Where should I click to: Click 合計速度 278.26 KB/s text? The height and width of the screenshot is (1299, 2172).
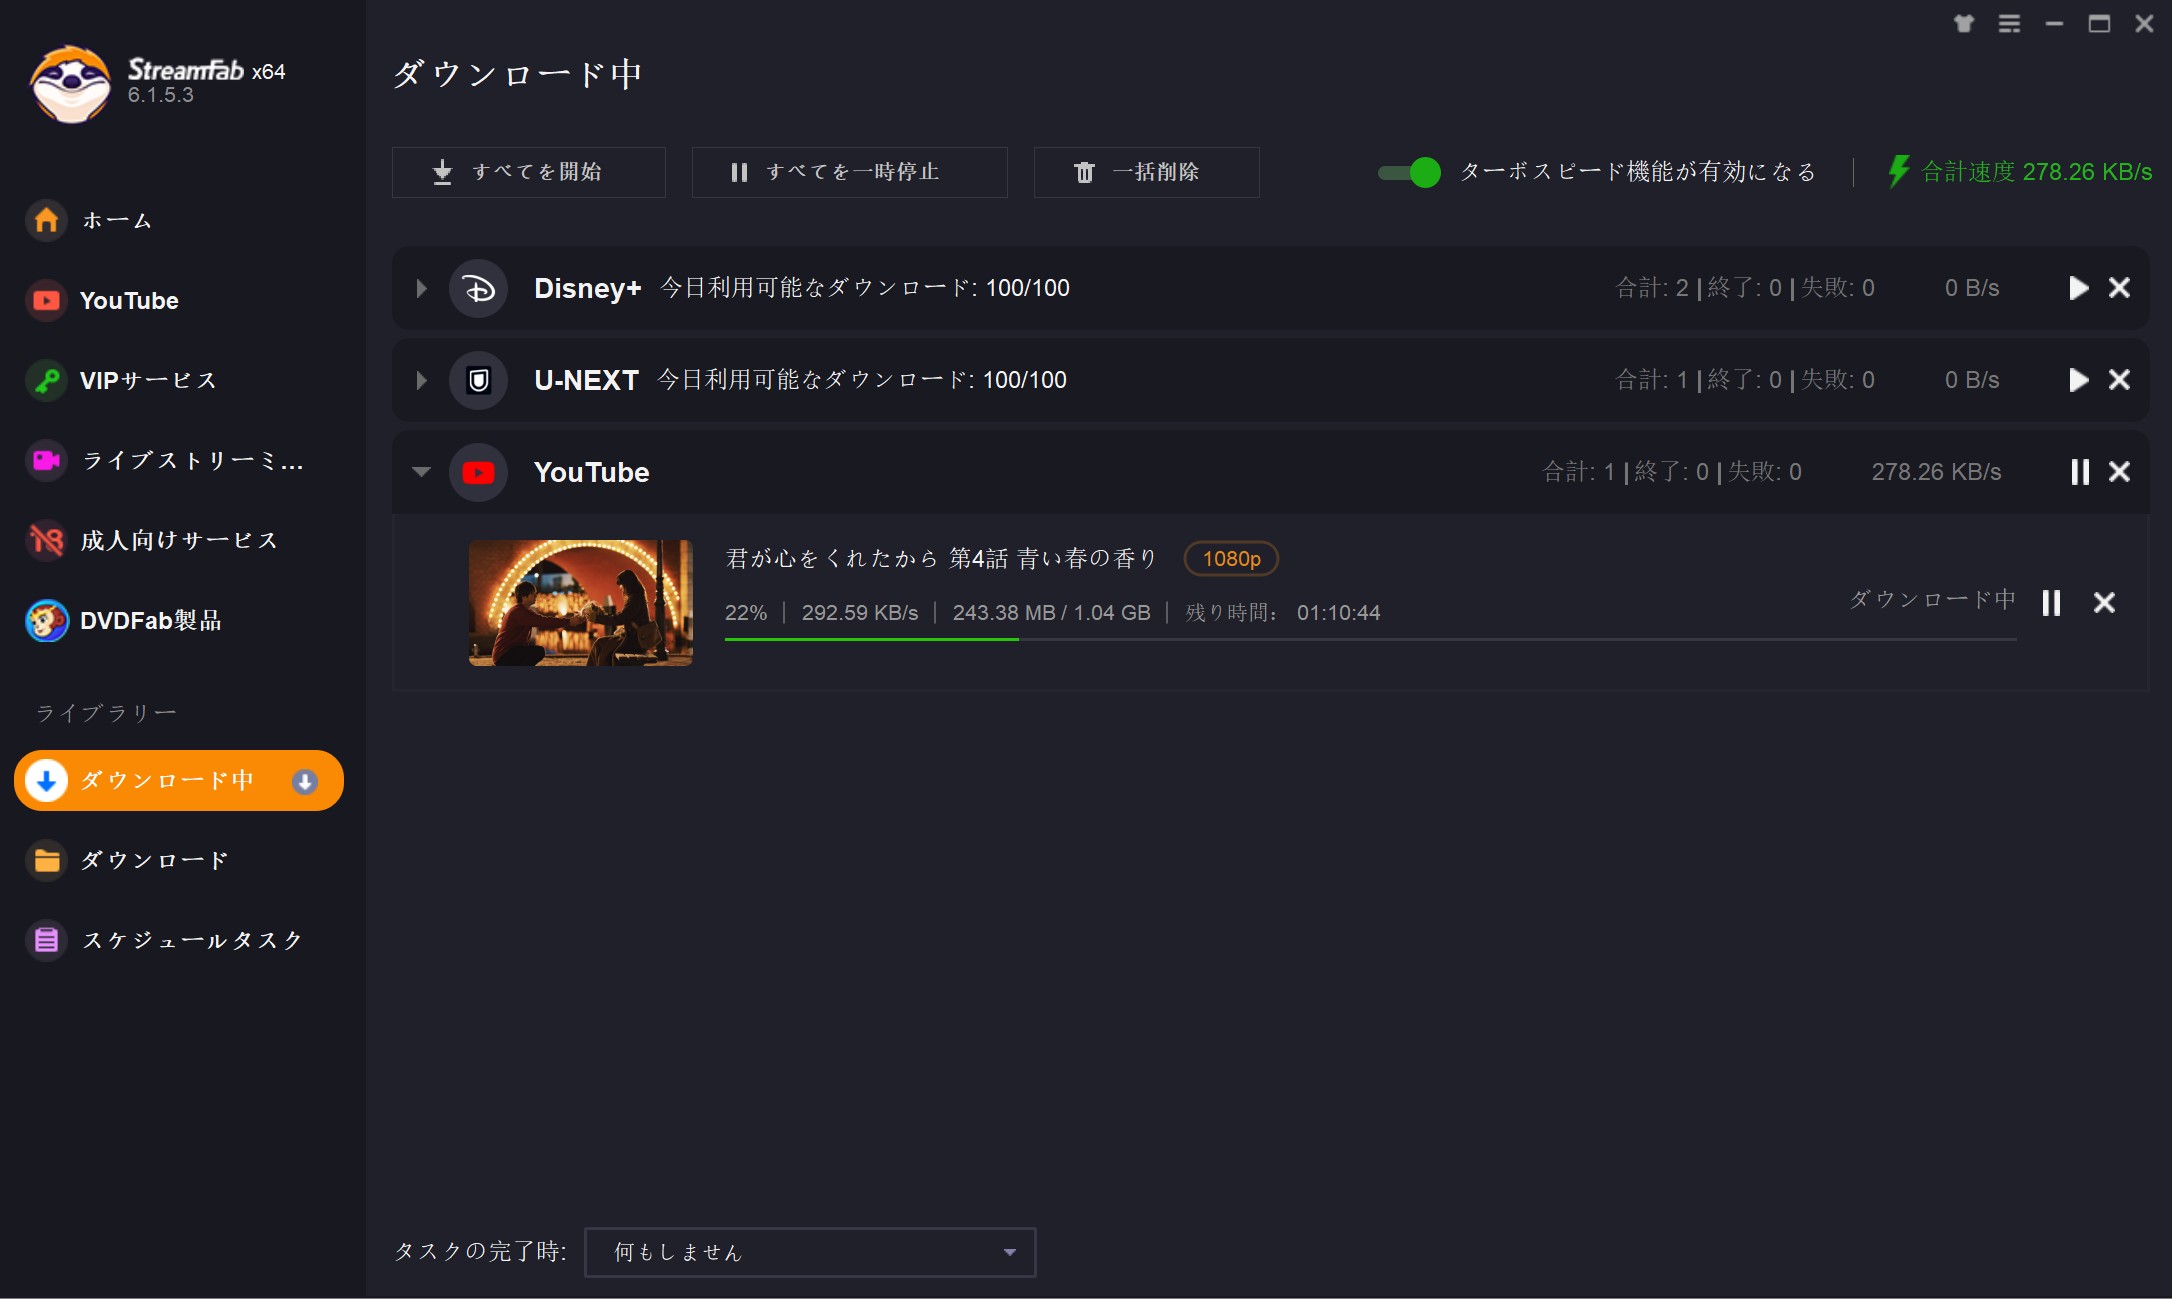(x=2037, y=172)
